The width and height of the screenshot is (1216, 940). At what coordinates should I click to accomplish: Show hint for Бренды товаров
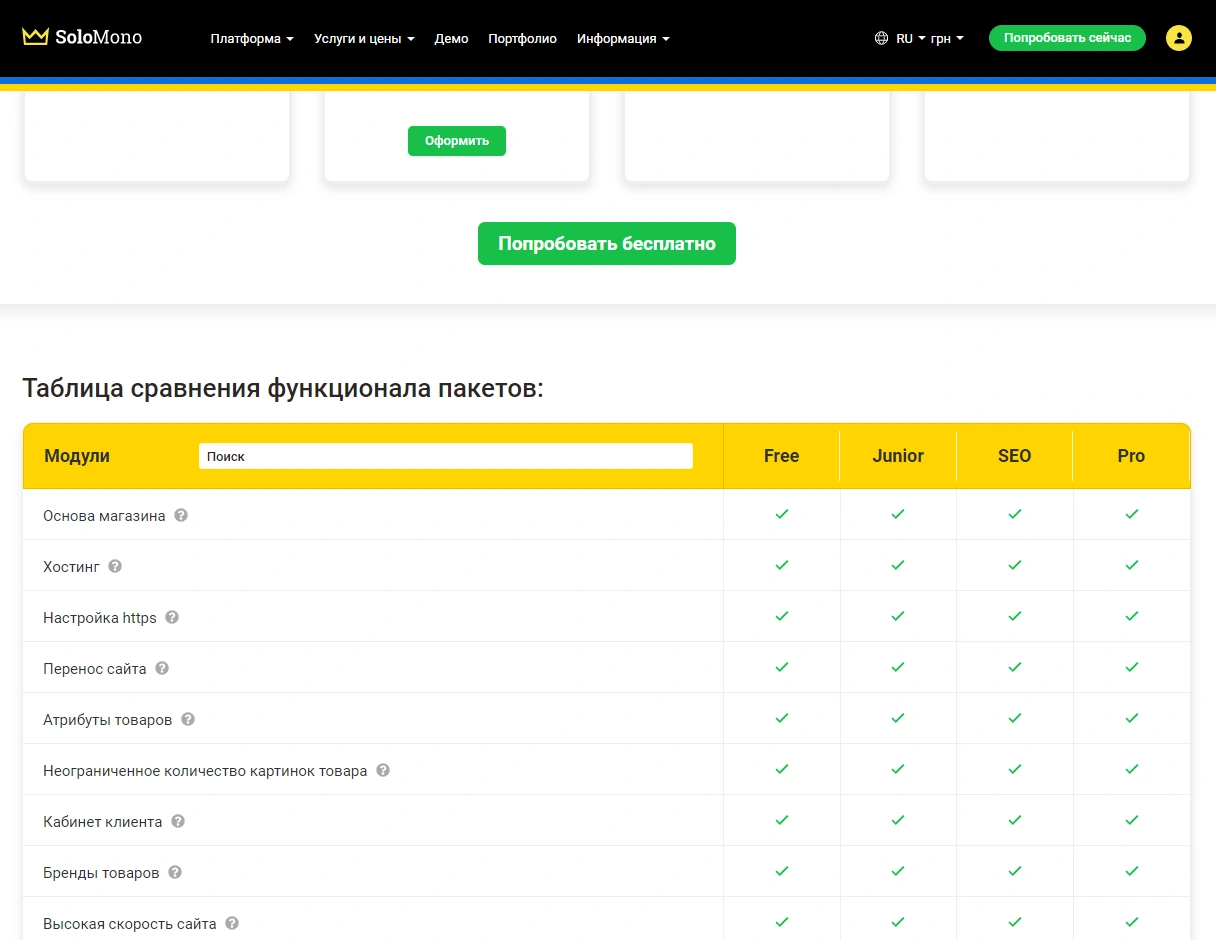(x=175, y=873)
